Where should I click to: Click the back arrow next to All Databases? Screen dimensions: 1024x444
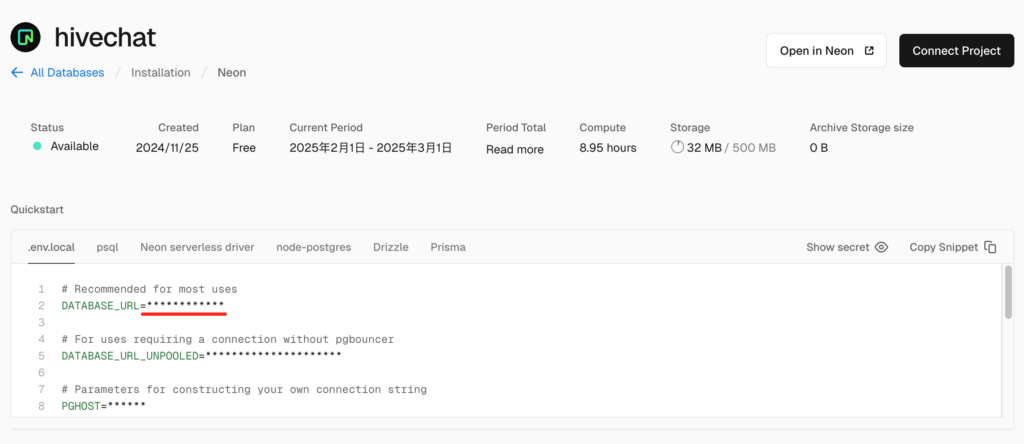point(17,73)
